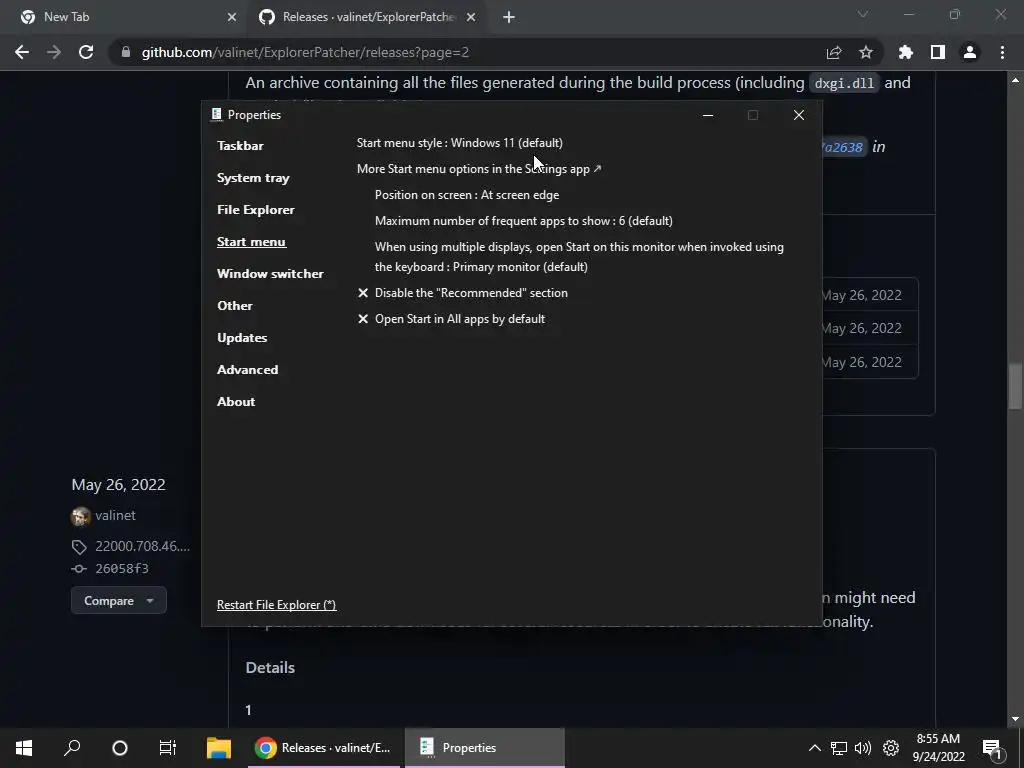Close the Releases ExplorerPatcher tab
1024x768 pixels.
(471, 17)
